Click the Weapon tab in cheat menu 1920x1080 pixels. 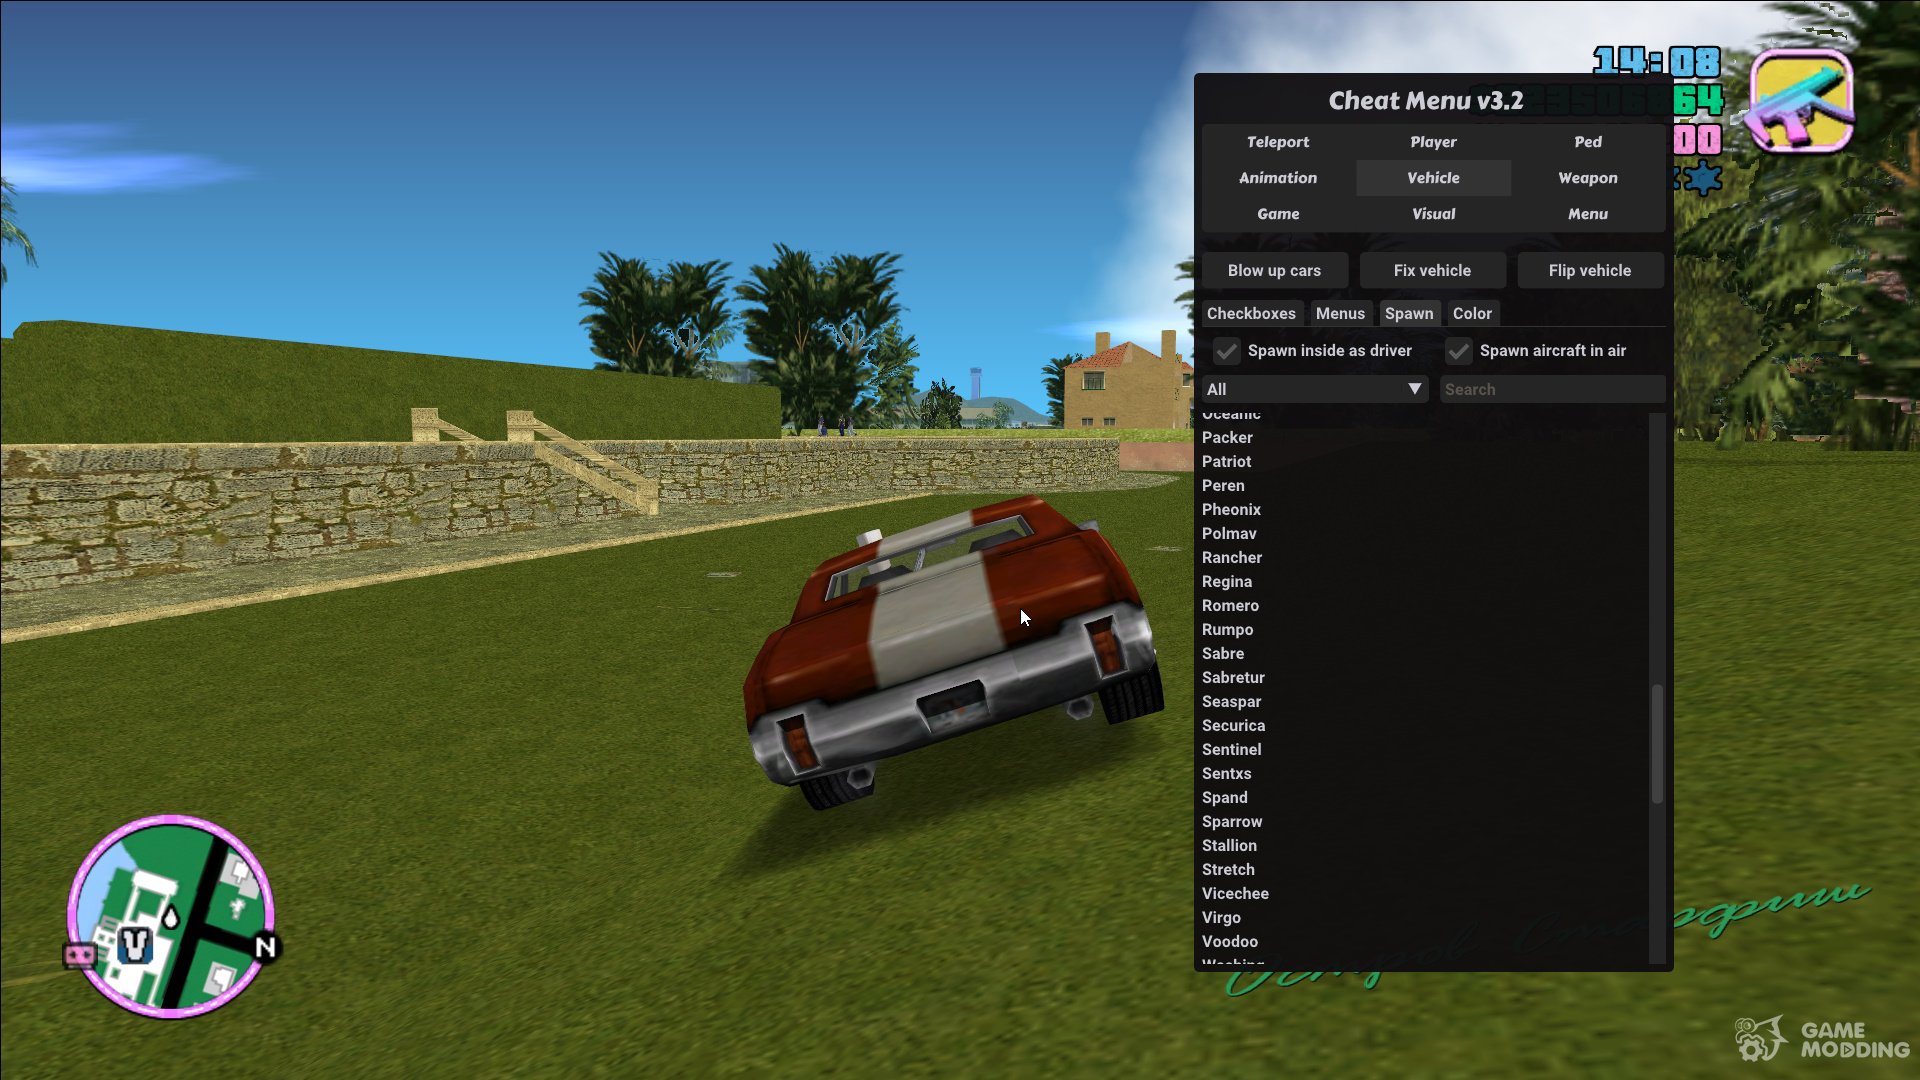point(1588,177)
